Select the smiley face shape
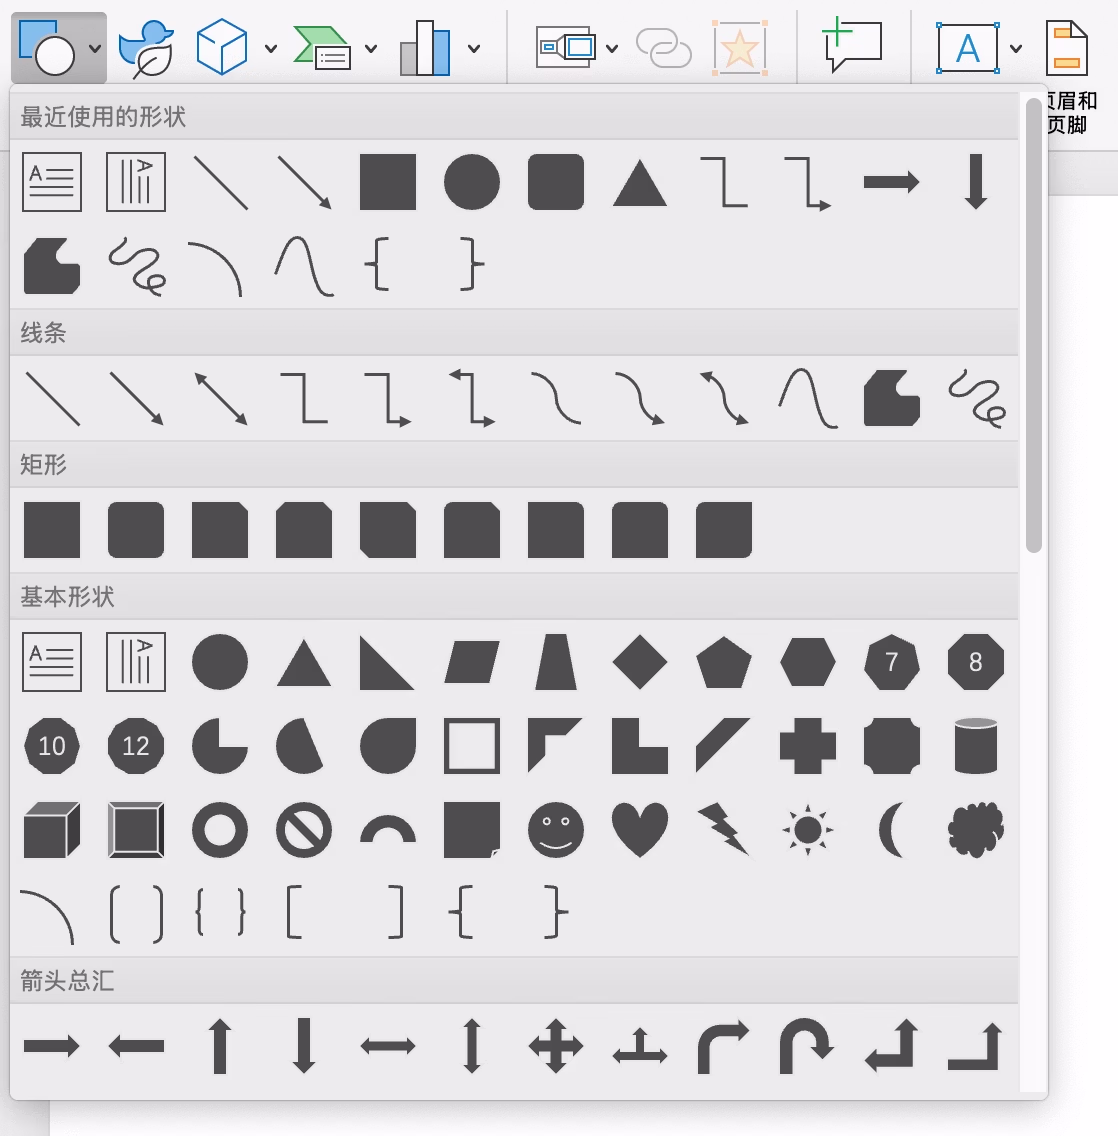This screenshot has width=1118, height=1136. (555, 830)
